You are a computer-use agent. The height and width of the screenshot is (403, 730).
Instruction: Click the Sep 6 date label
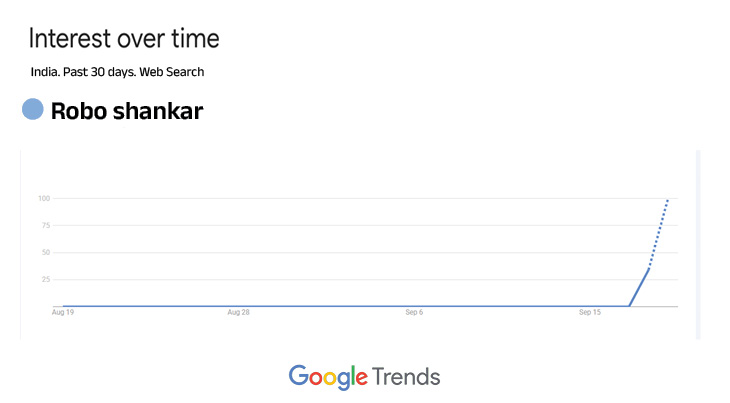pos(414,313)
